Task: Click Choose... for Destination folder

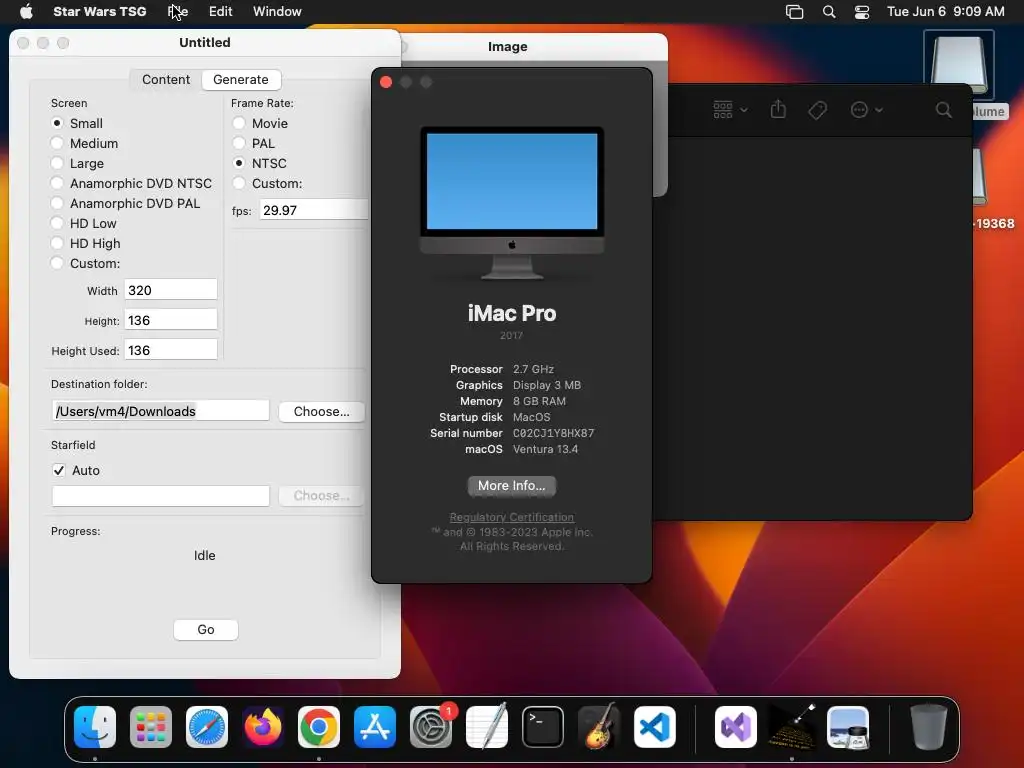Action: click(x=321, y=411)
